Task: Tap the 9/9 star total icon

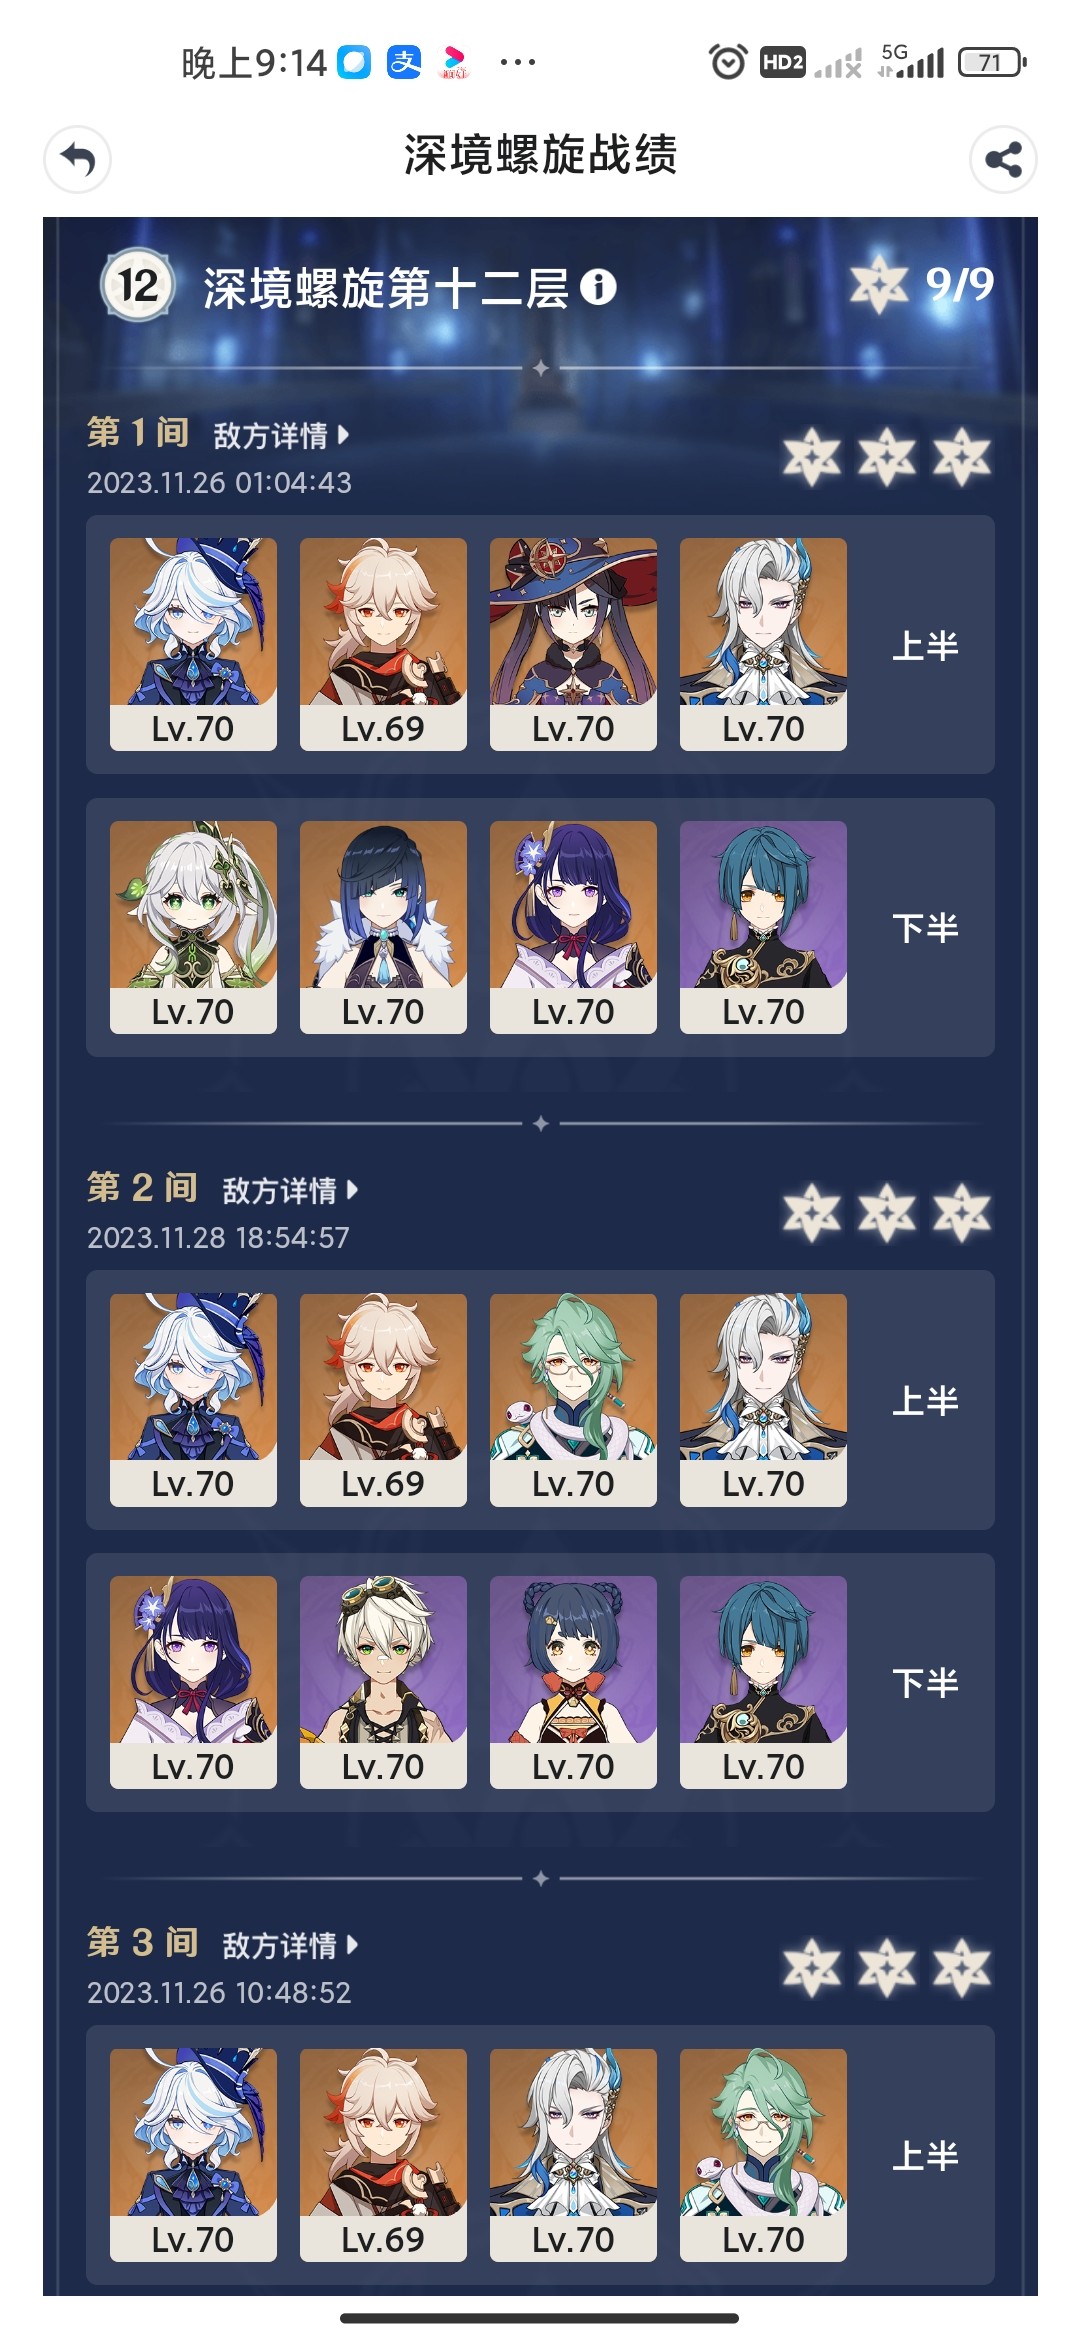Action: click(878, 285)
